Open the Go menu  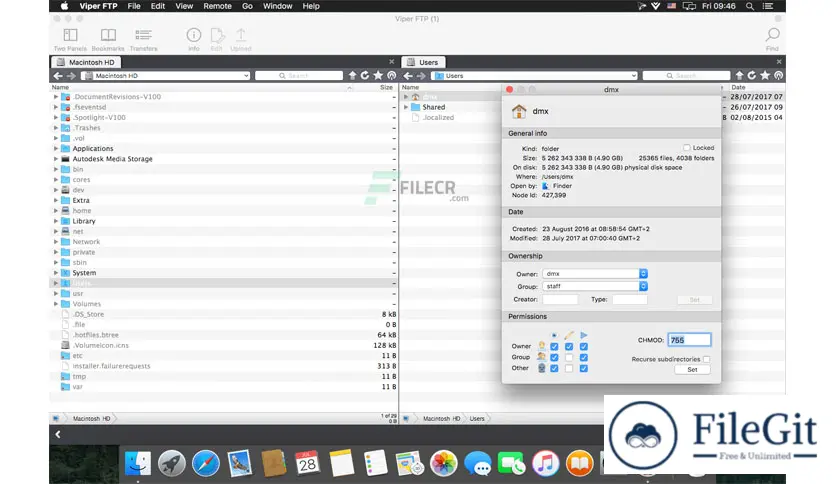pos(247,6)
